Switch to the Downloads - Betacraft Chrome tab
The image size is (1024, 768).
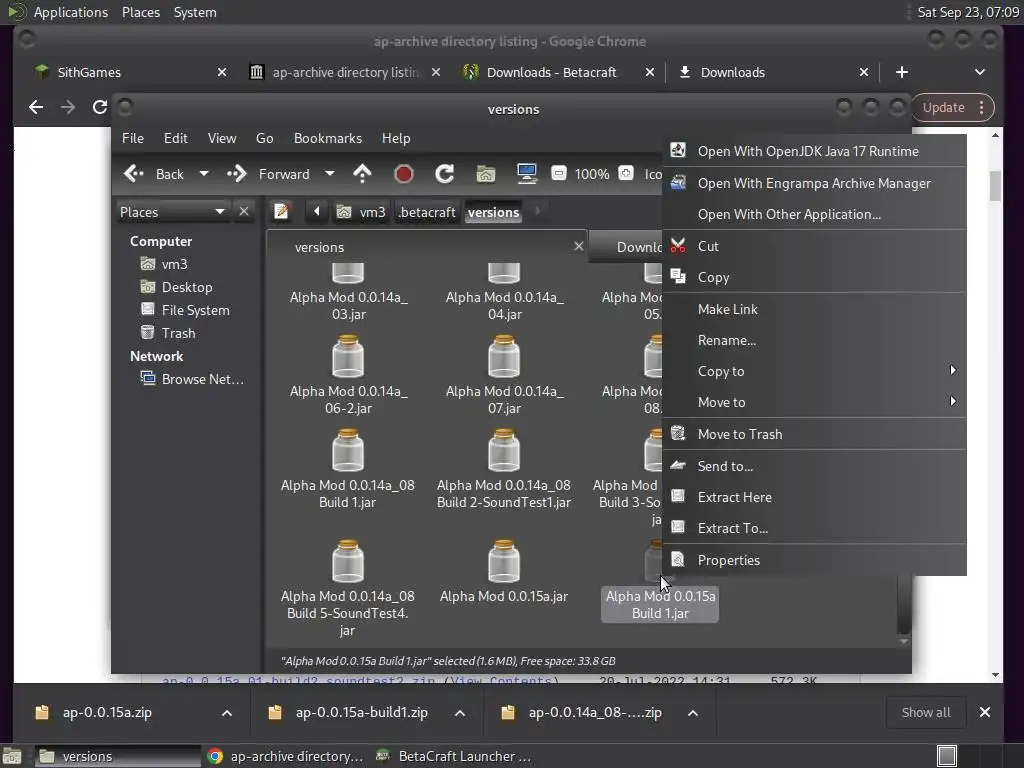click(559, 72)
